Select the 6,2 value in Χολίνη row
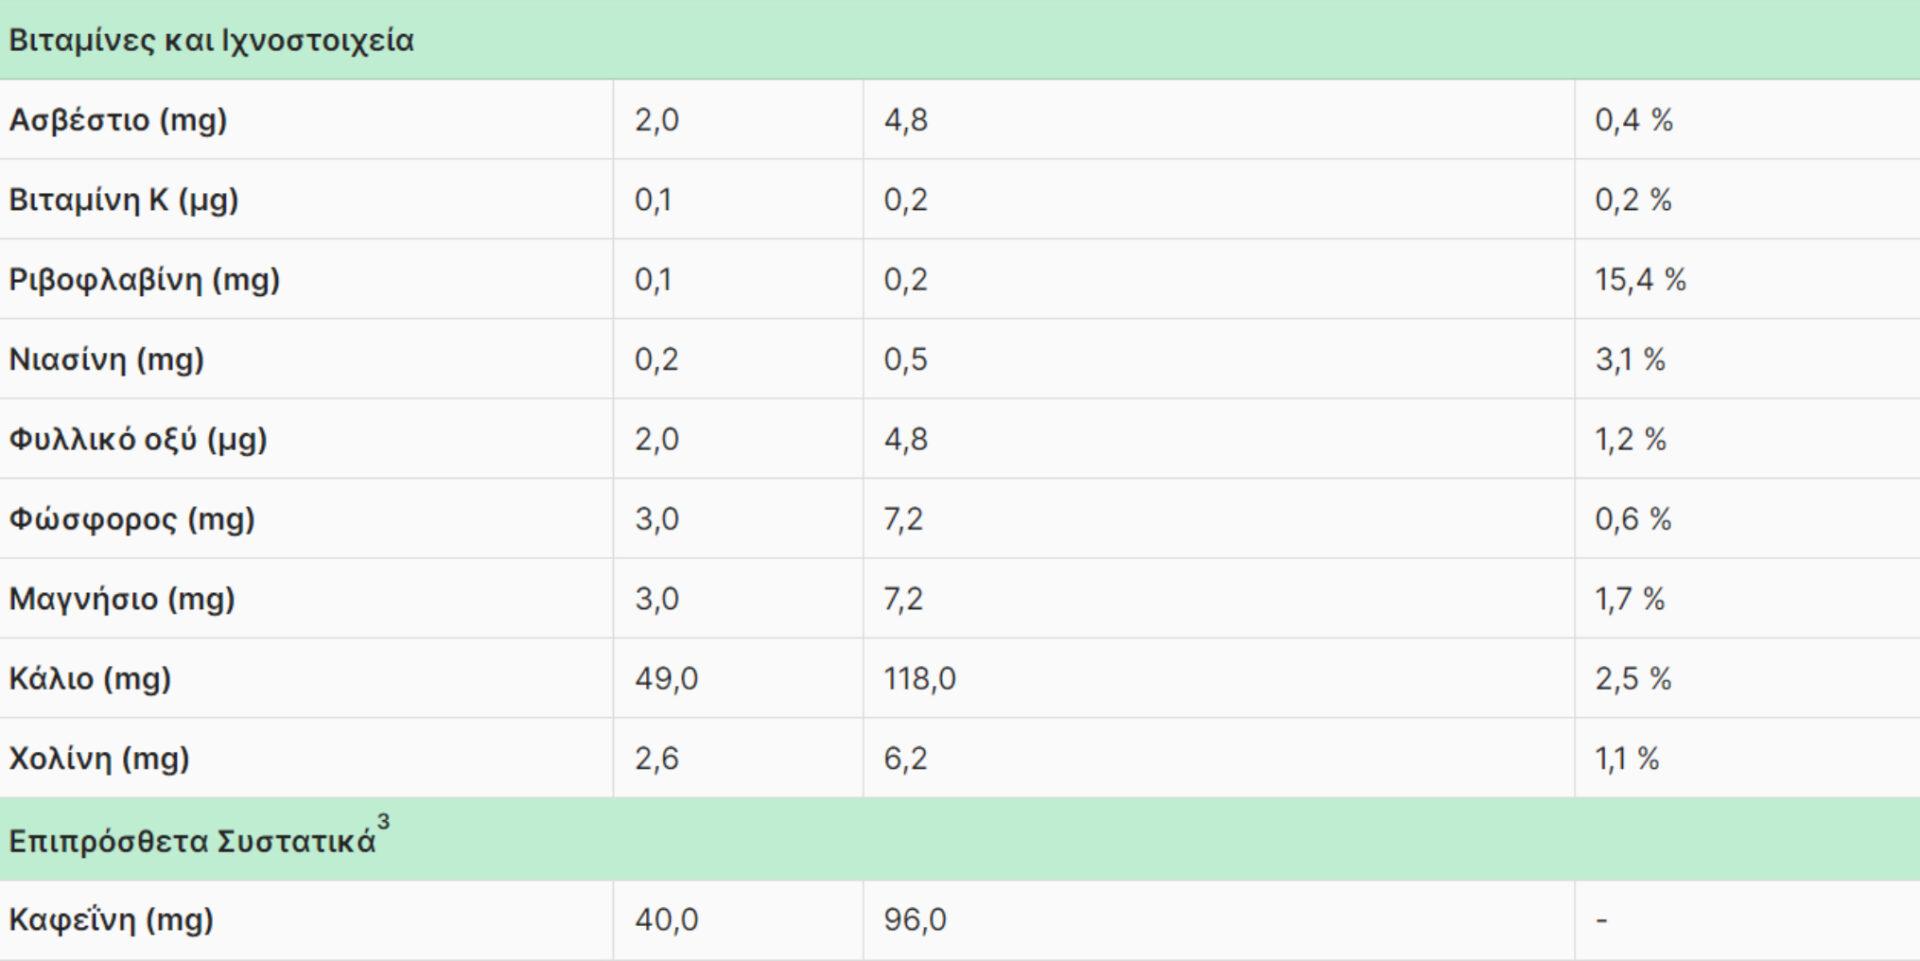This screenshot has width=1920, height=961. click(905, 759)
